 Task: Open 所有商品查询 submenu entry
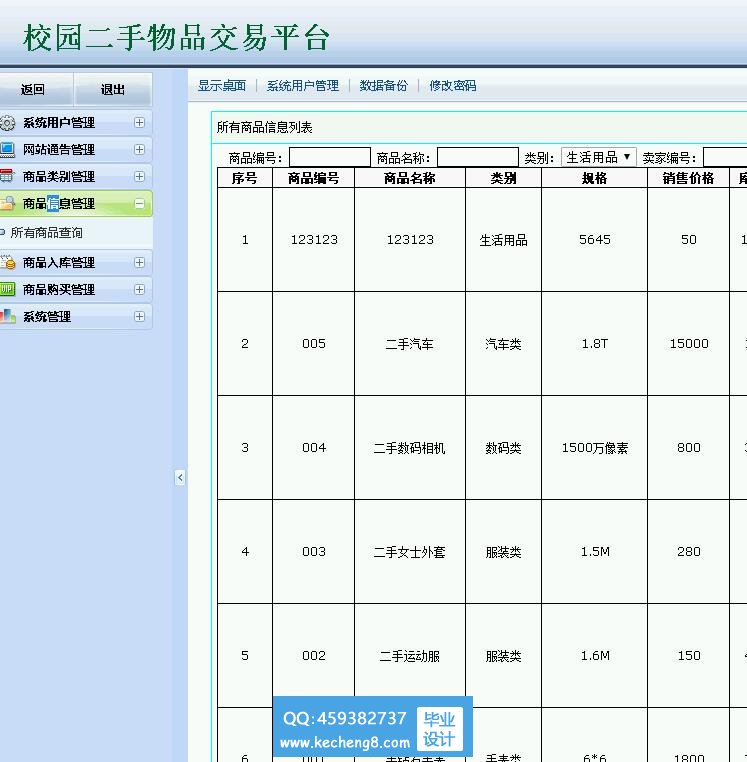[47, 233]
